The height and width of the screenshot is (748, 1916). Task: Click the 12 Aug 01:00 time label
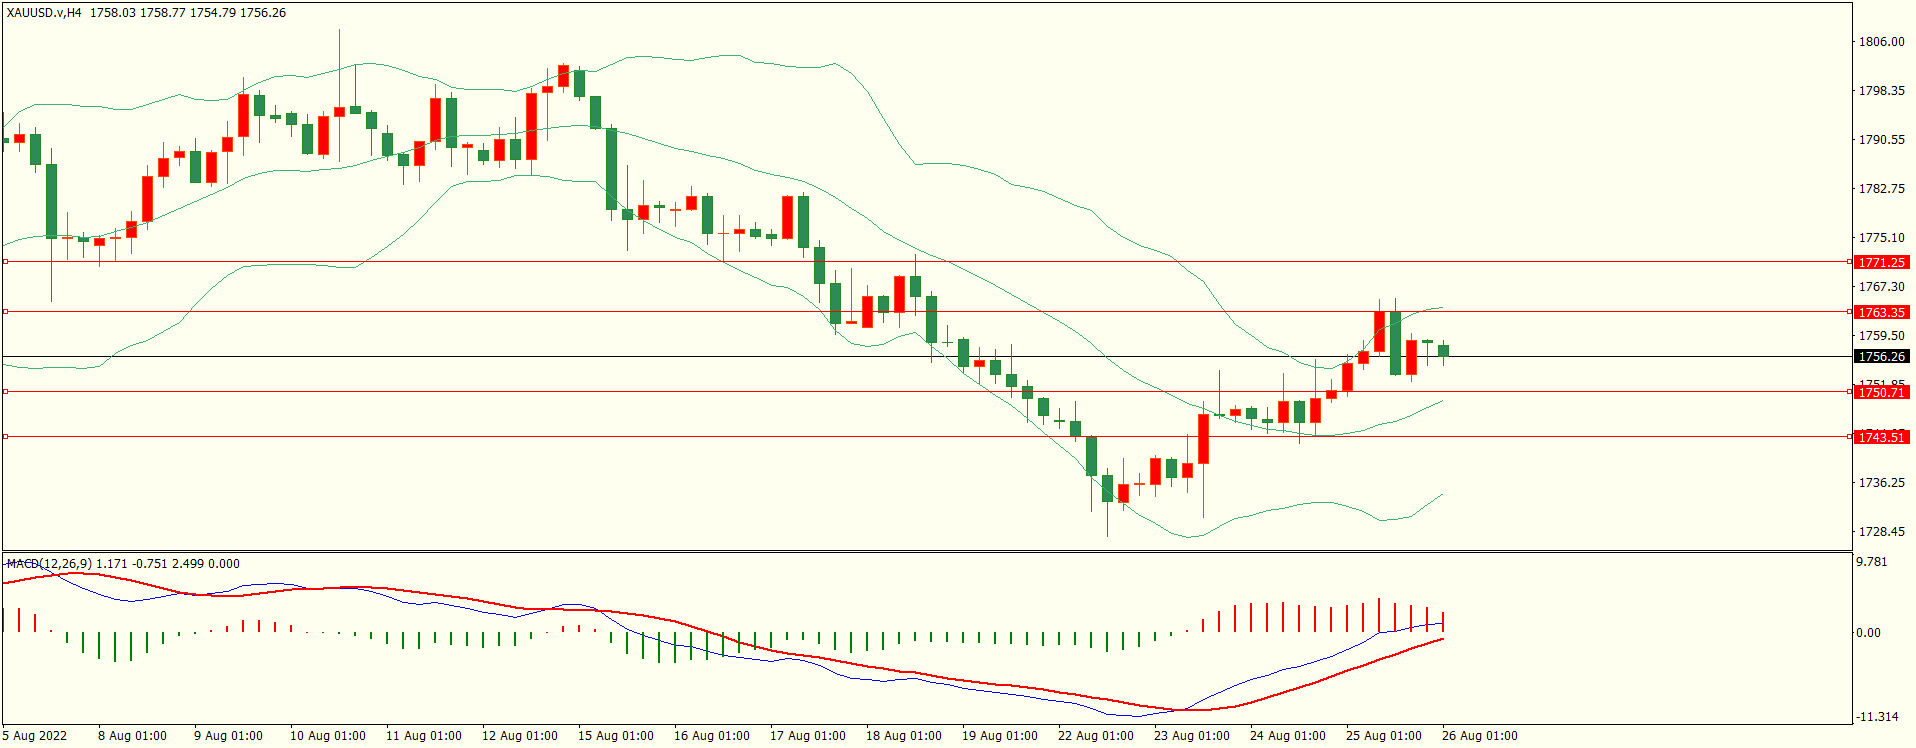coord(520,736)
